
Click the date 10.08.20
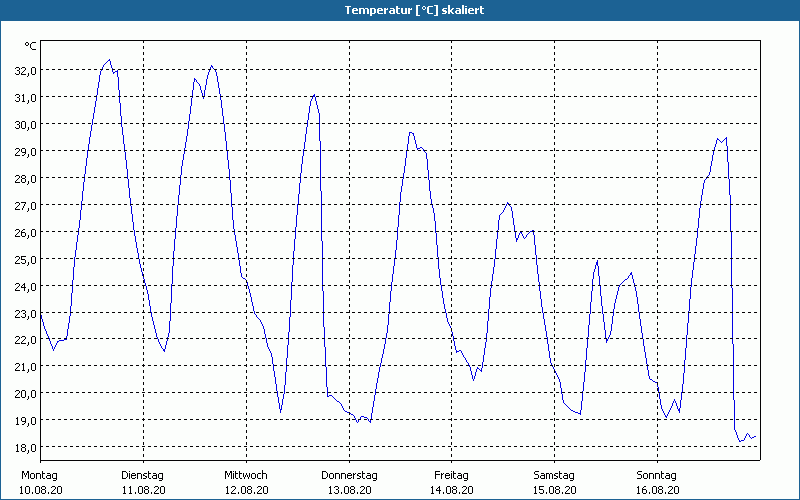(41, 490)
